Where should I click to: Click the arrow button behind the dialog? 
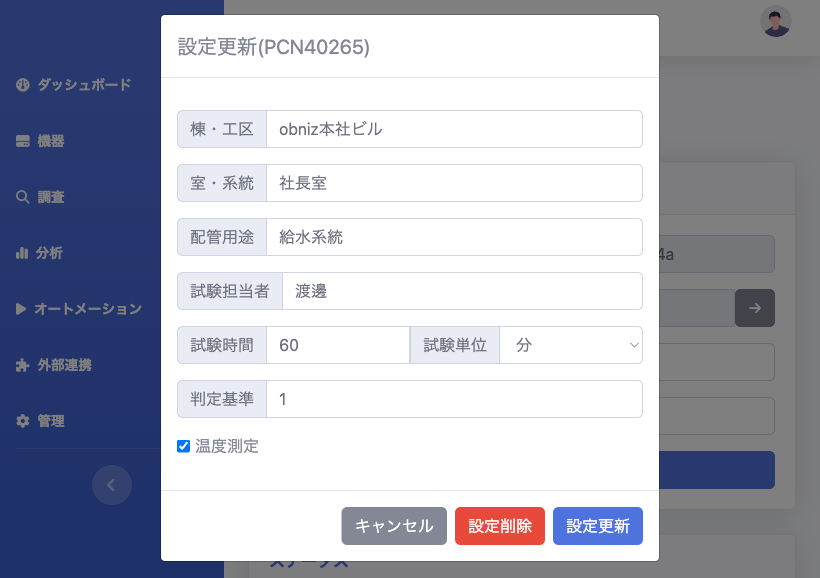[x=755, y=308]
